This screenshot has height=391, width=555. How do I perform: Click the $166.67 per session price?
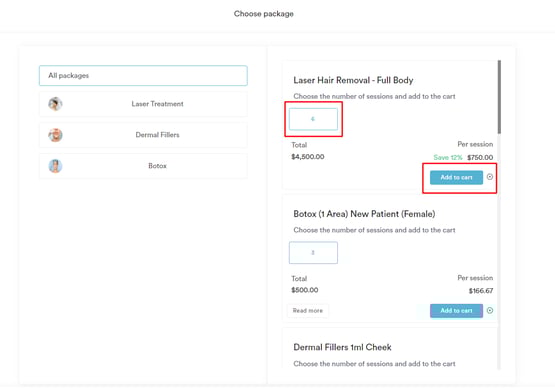[481, 291]
